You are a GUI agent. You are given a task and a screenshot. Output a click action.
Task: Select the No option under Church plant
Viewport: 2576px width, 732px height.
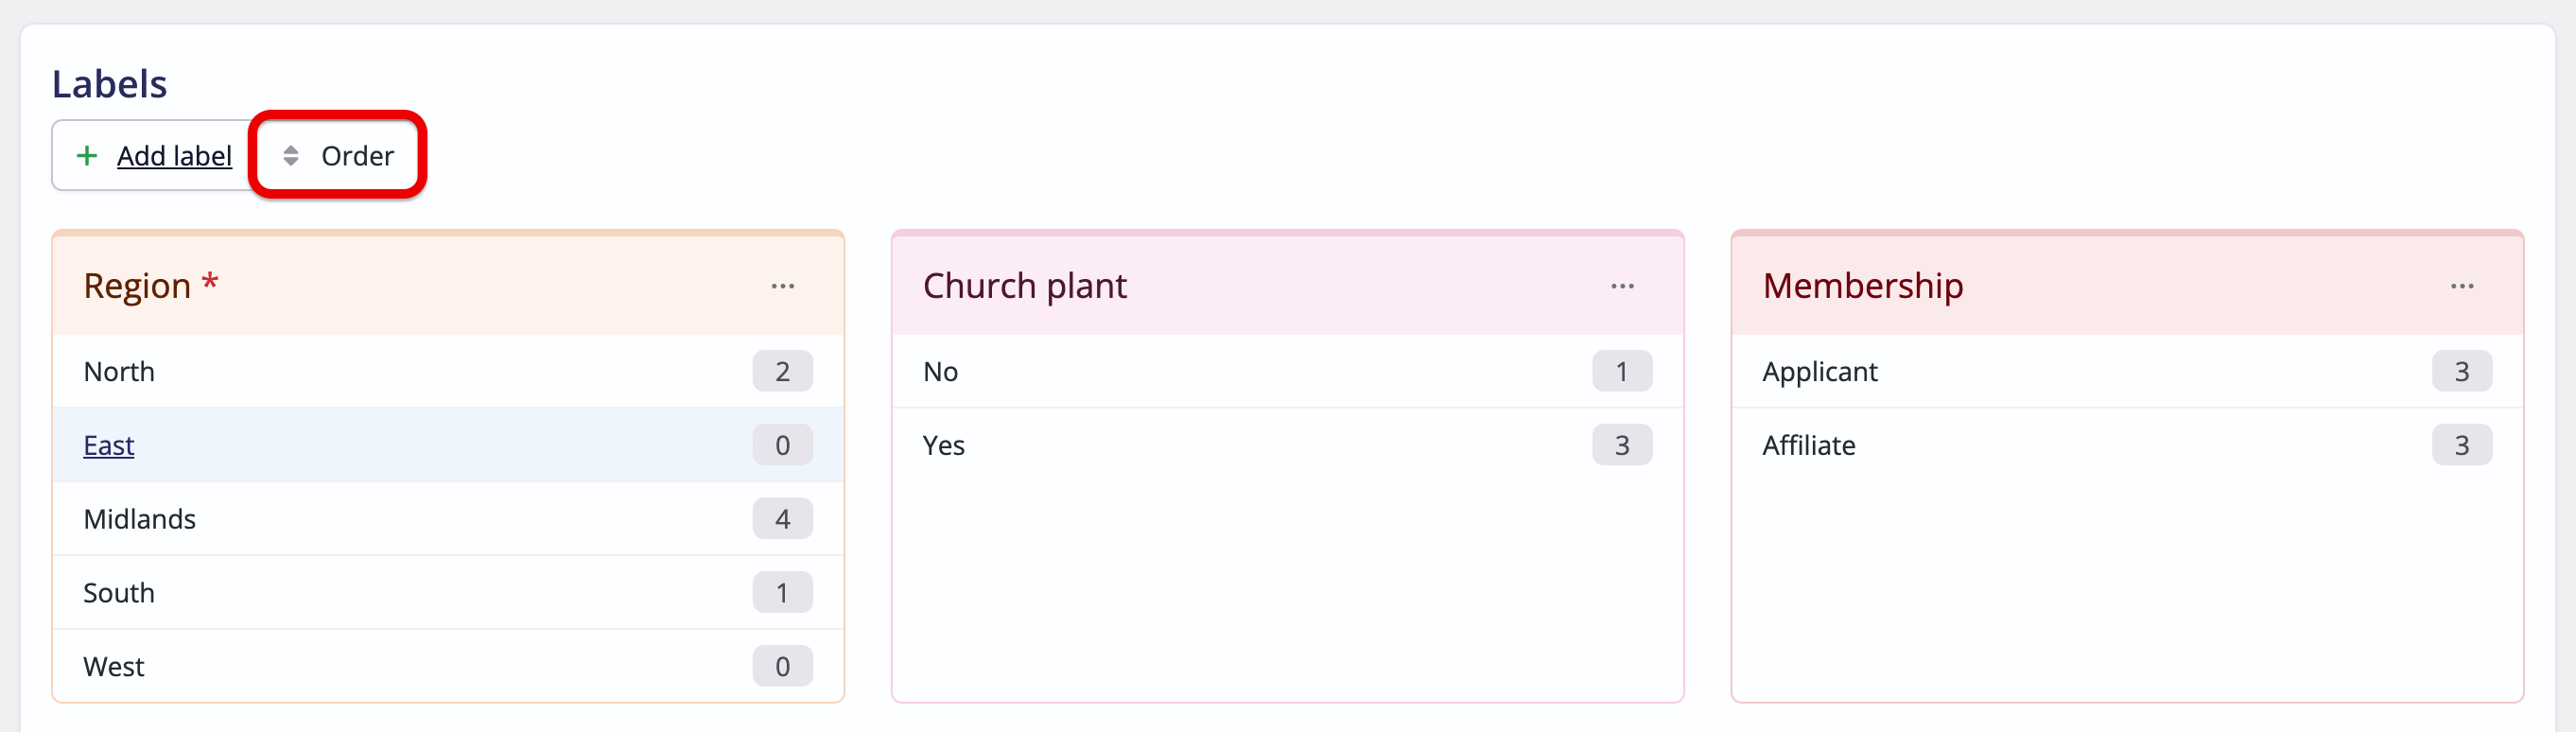pyautogui.click(x=939, y=371)
